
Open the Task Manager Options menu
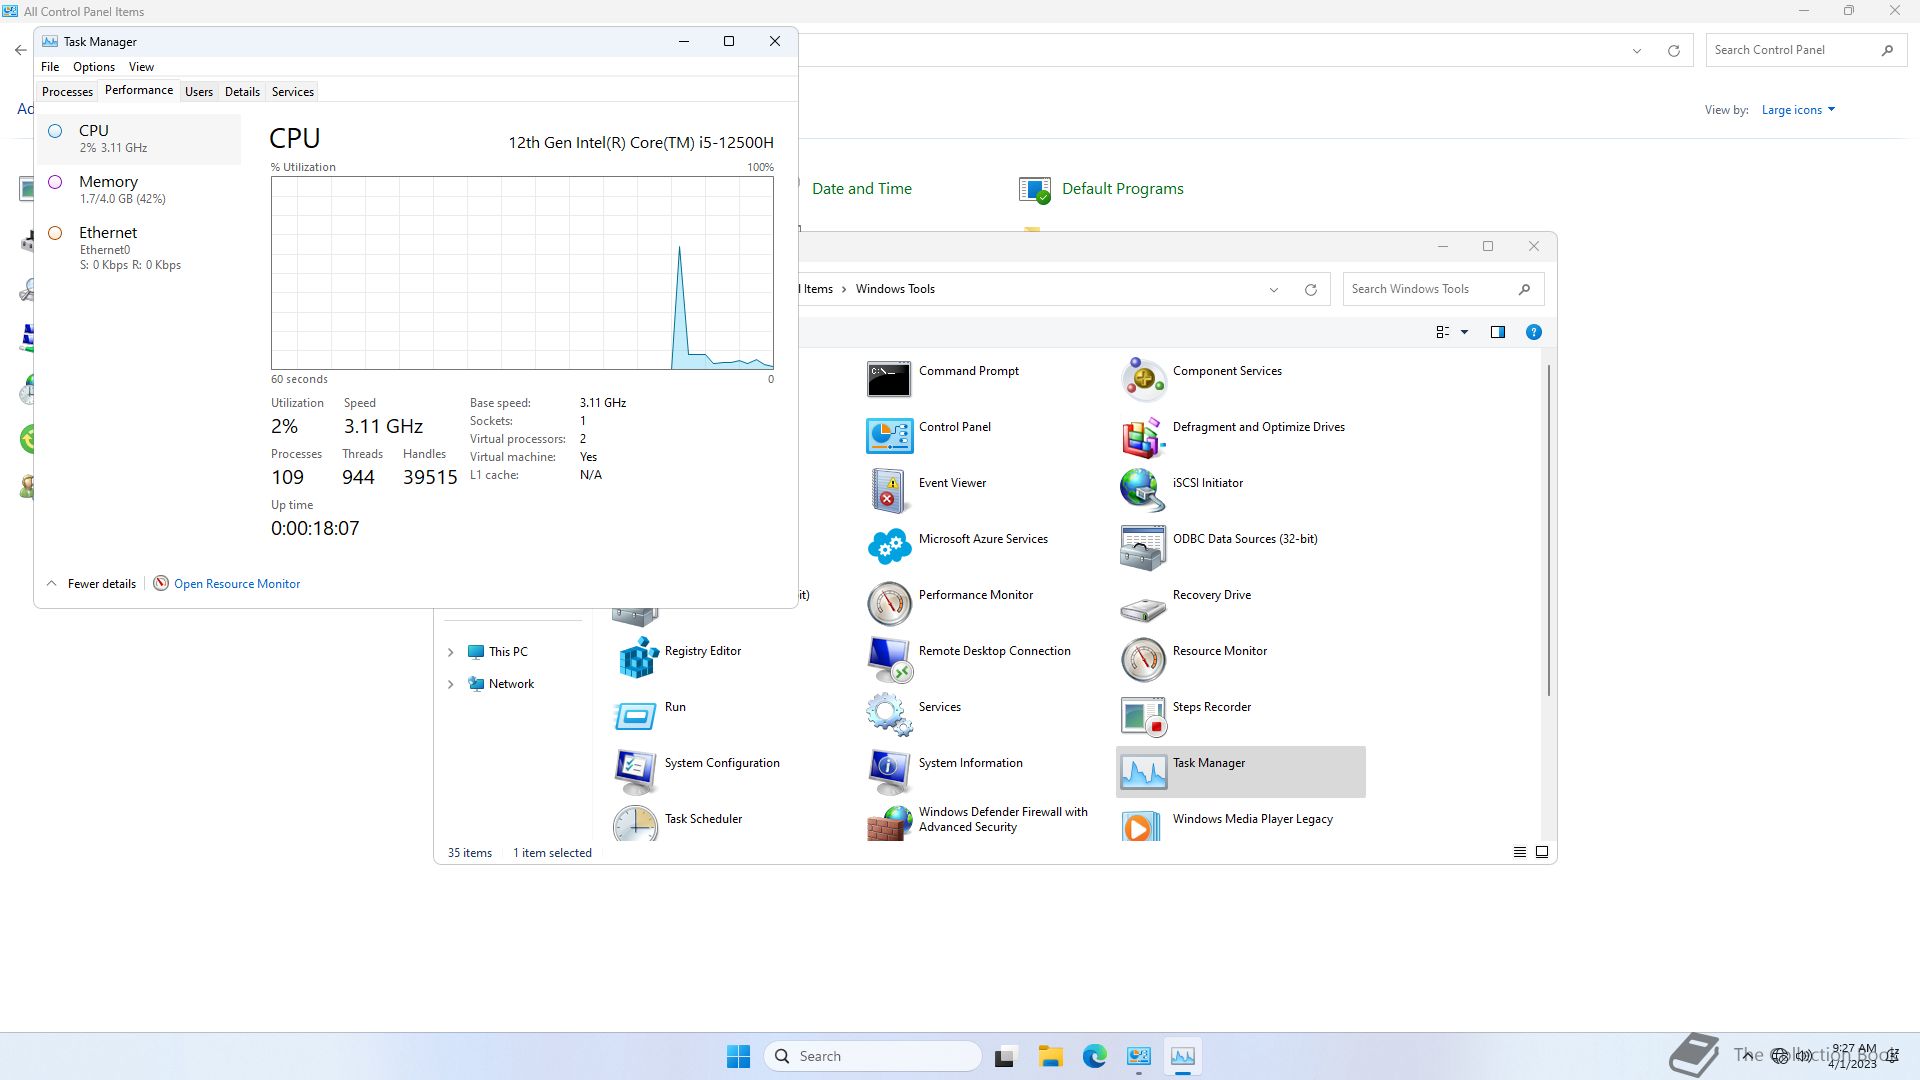pos(94,67)
